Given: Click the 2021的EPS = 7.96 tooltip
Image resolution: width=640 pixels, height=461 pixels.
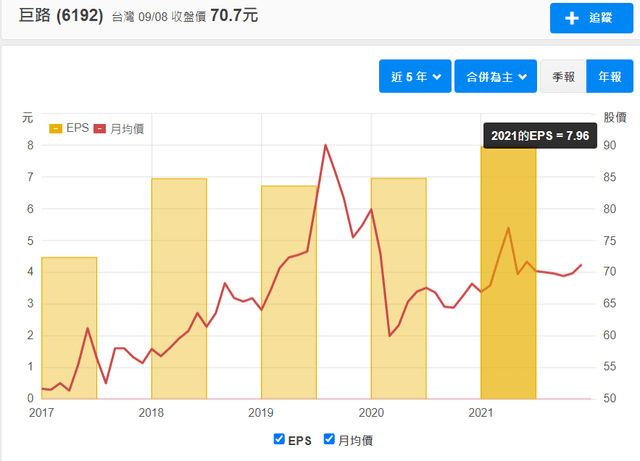Looking at the screenshot, I should [x=540, y=136].
